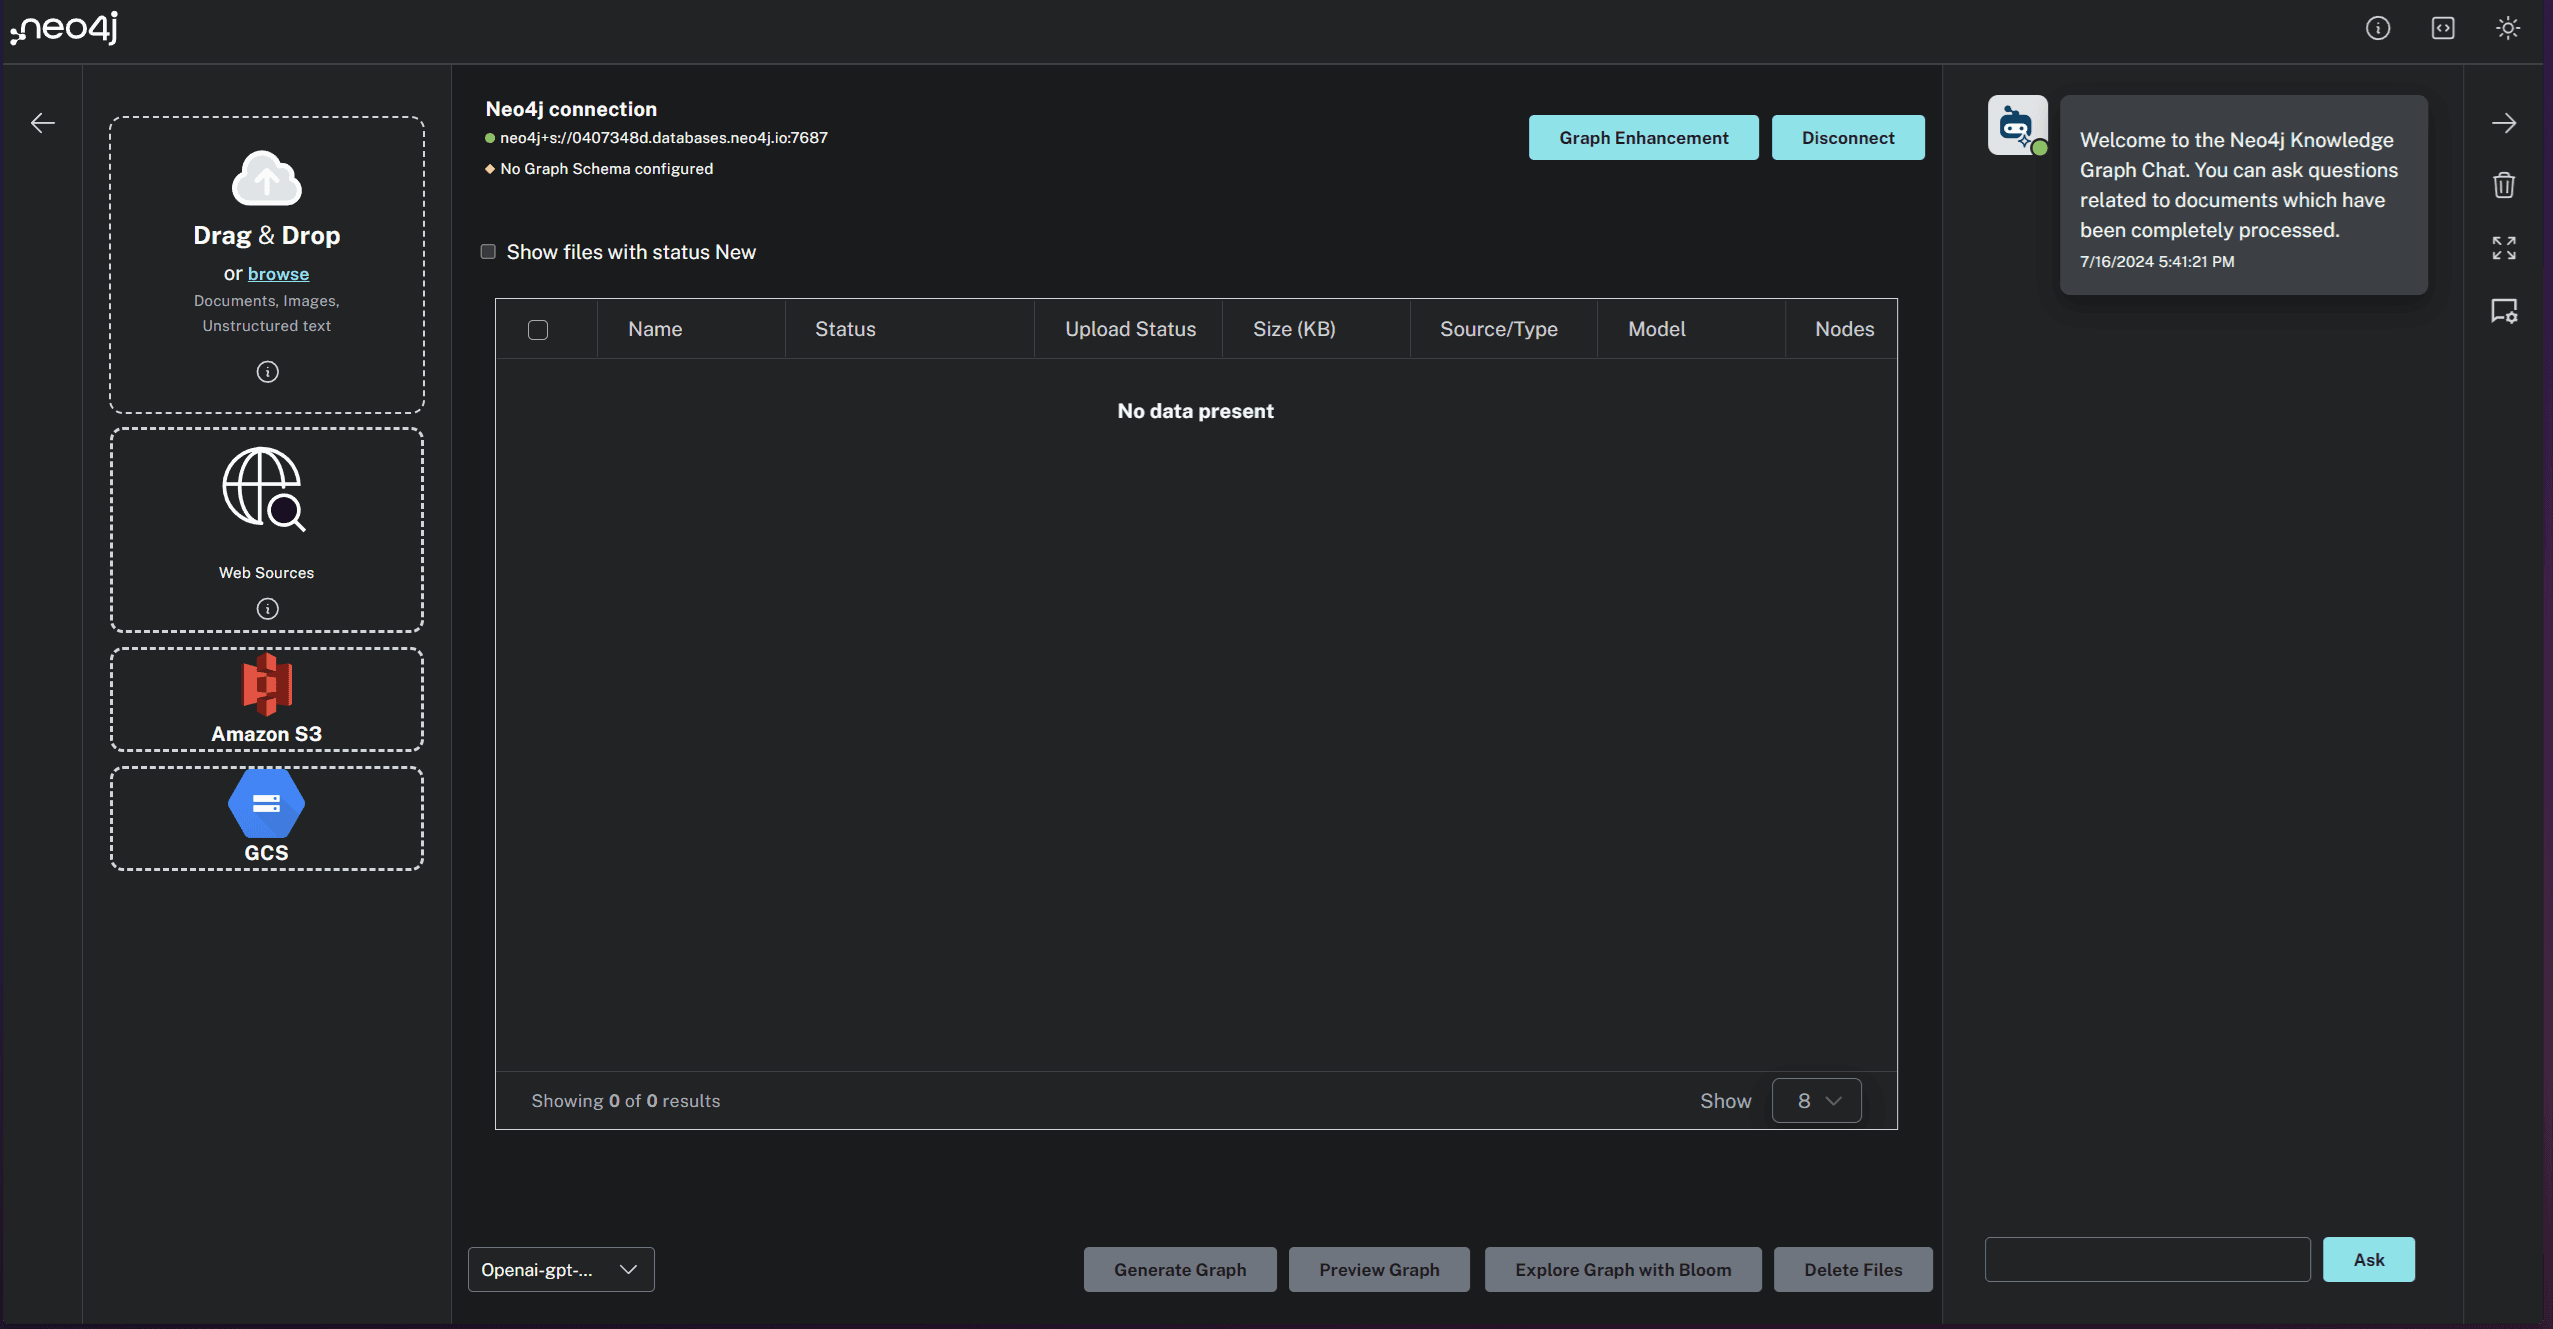Click the Amazon S3 label
Viewport: 2553px width, 1329px height.
[266, 734]
